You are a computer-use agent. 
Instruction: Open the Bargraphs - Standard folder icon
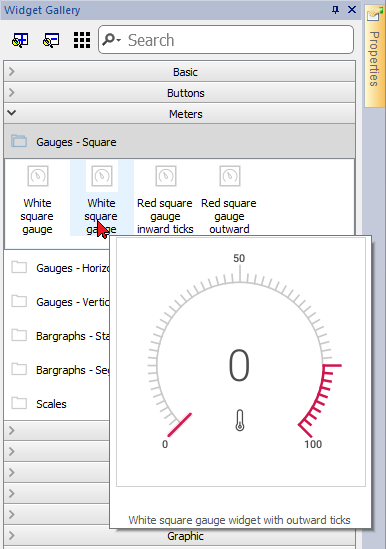[x=19, y=335]
